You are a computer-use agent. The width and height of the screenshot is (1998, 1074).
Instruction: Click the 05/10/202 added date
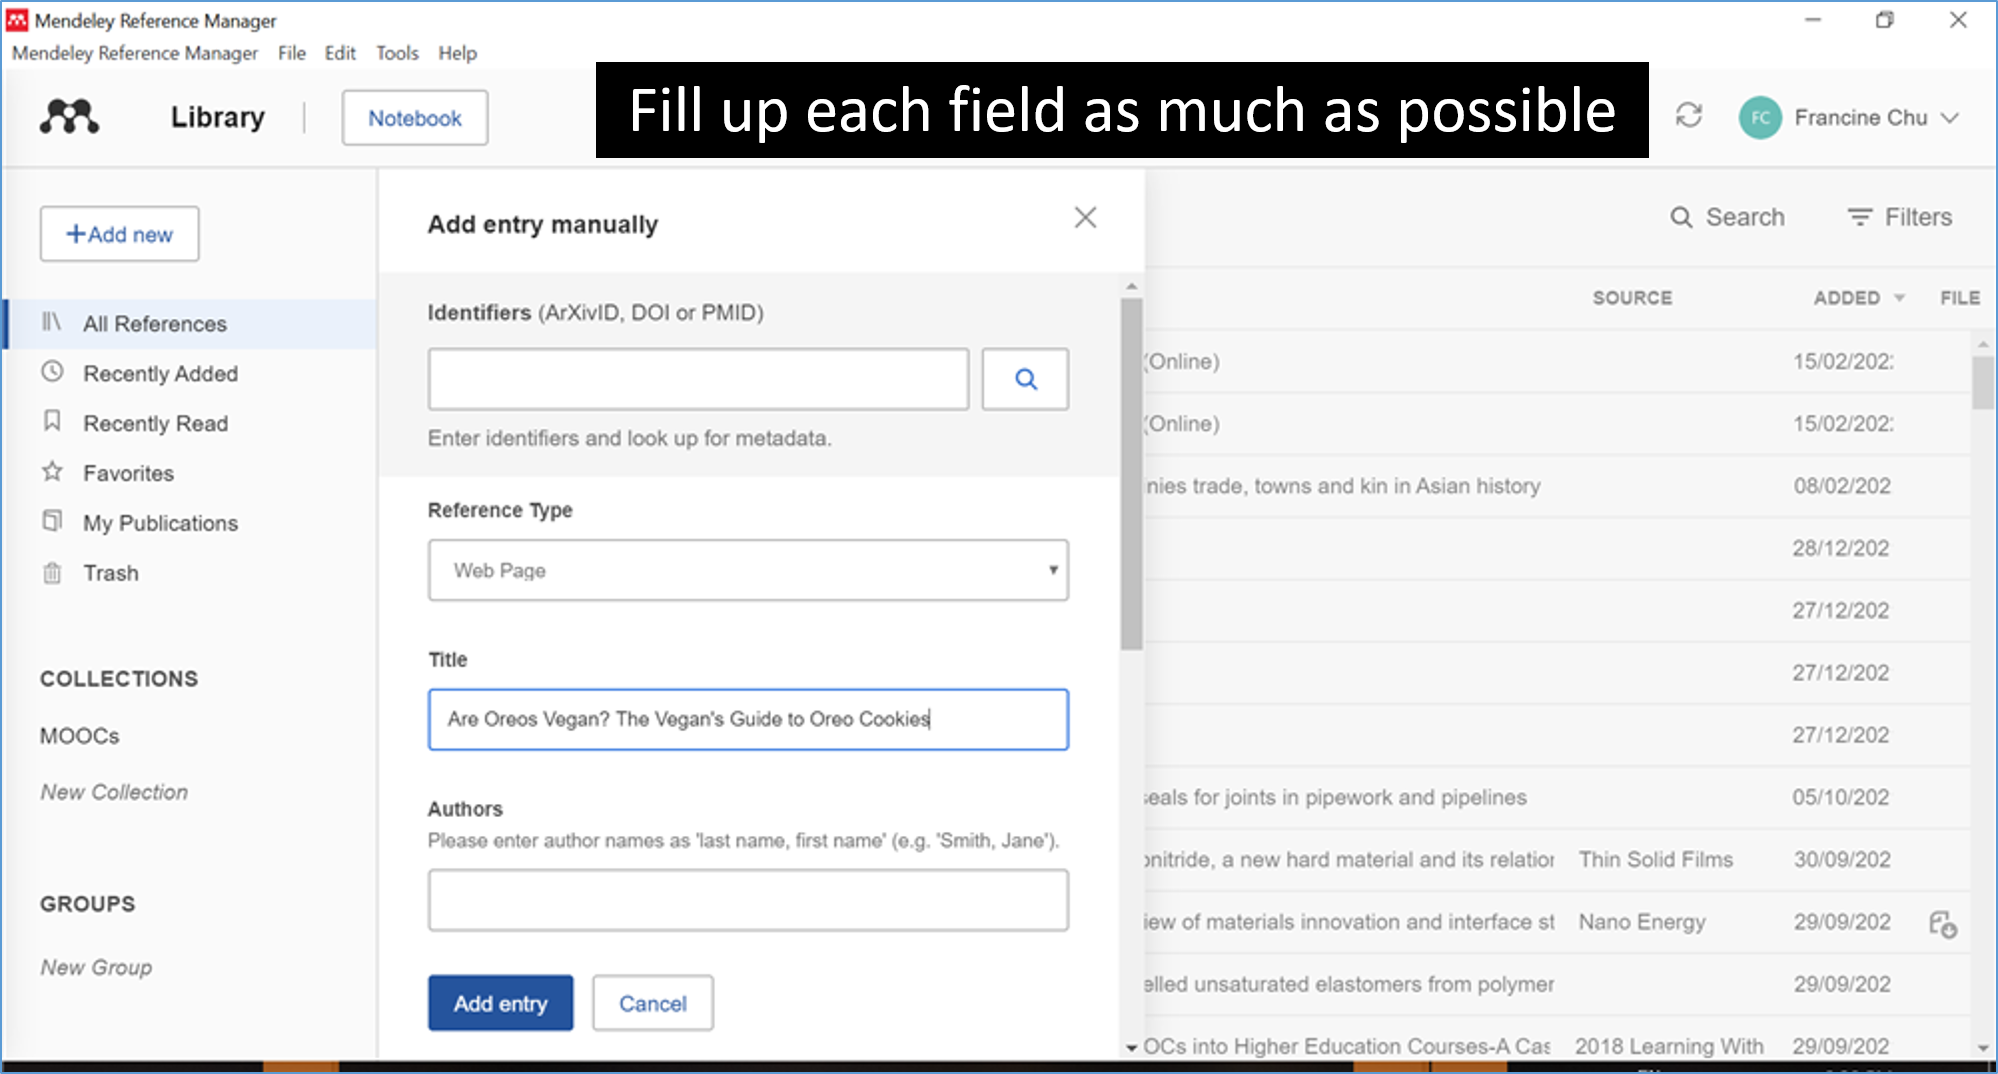(1840, 797)
